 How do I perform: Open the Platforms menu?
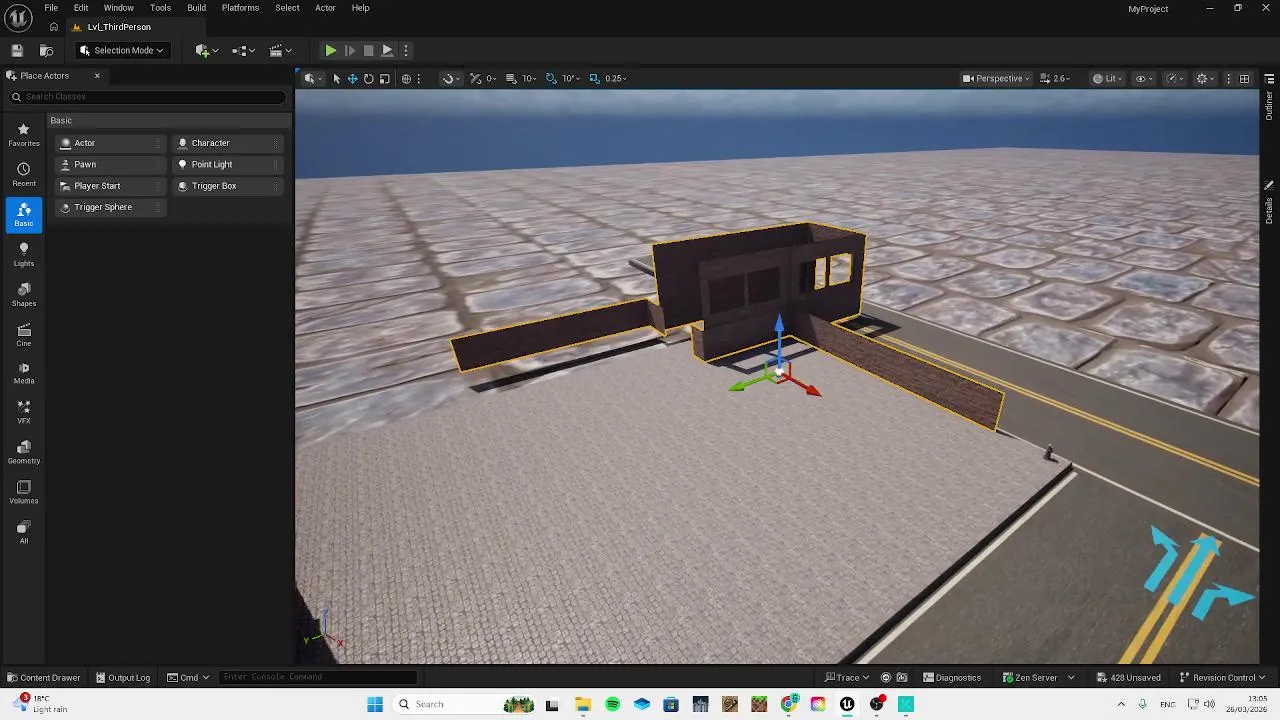pos(240,8)
